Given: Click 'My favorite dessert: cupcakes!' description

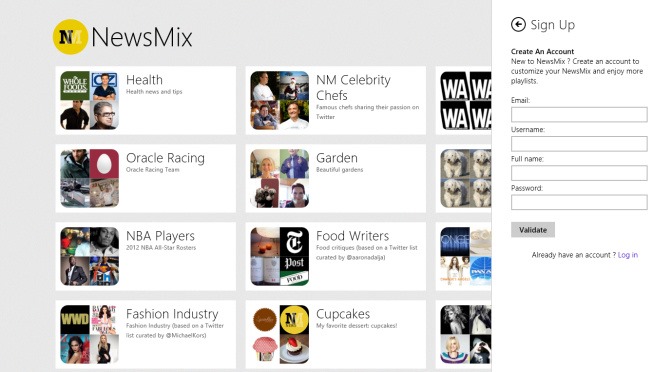Looking at the screenshot, I should (357, 326).
